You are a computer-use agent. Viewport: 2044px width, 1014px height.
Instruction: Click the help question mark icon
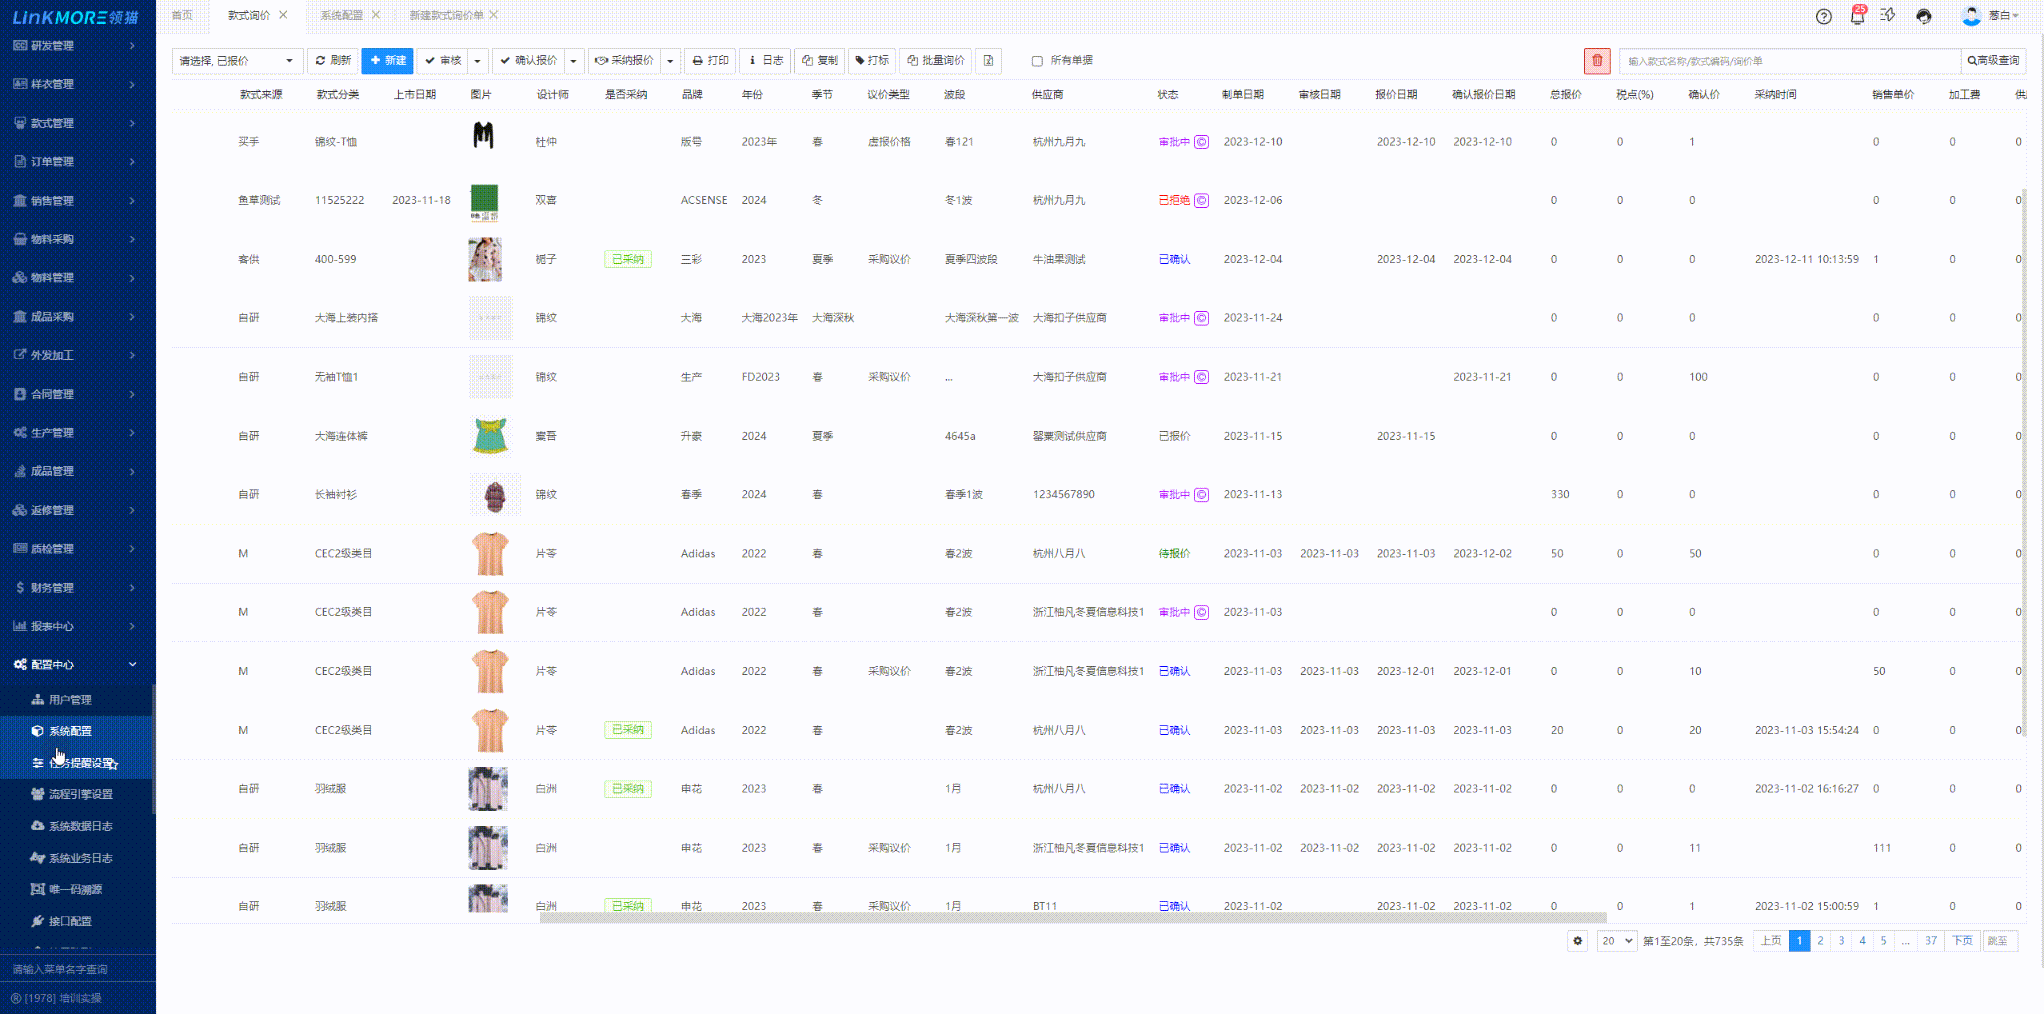(x=1824, y=16)
